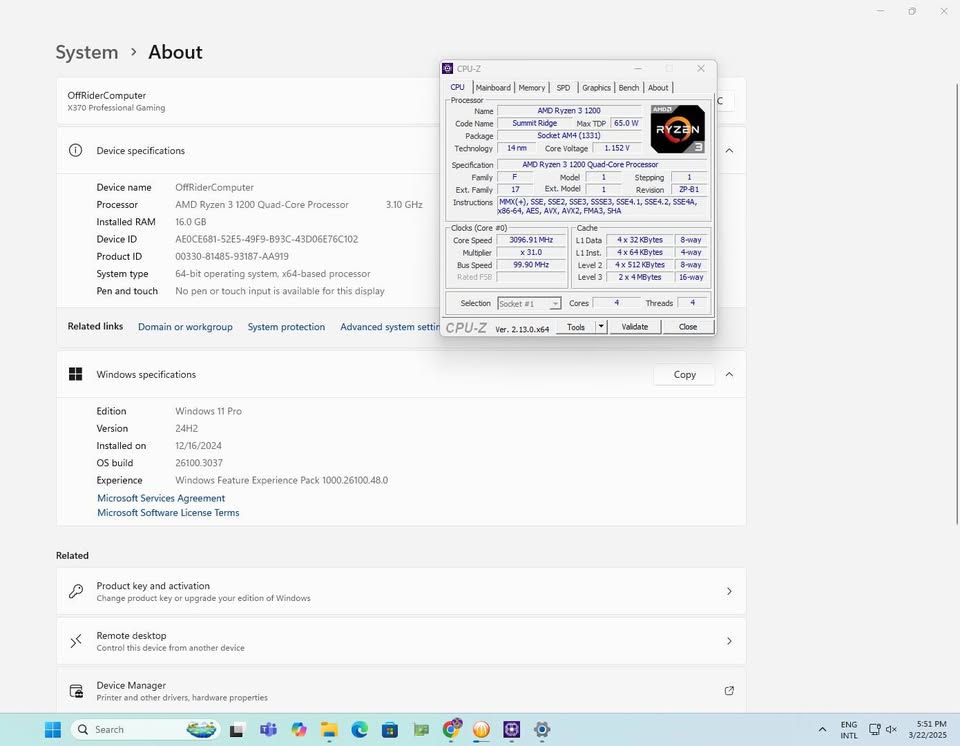Screen dimensions: 960x746
Task: Open File Explorer from the taskbar
Action: pyautogui.click(x=329, y=729)
